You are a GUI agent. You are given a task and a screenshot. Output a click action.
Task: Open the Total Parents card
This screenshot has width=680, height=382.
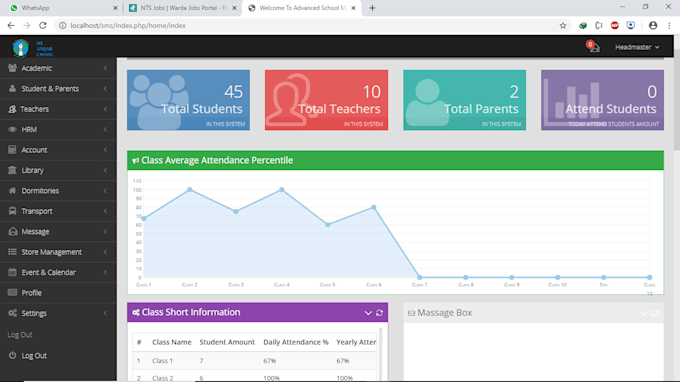[464, 100]
